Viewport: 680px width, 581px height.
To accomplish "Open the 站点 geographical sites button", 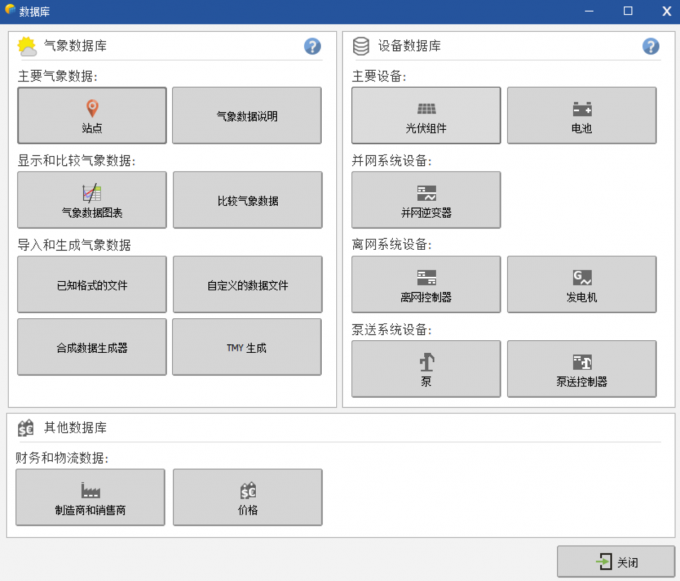I will [92, 115].
